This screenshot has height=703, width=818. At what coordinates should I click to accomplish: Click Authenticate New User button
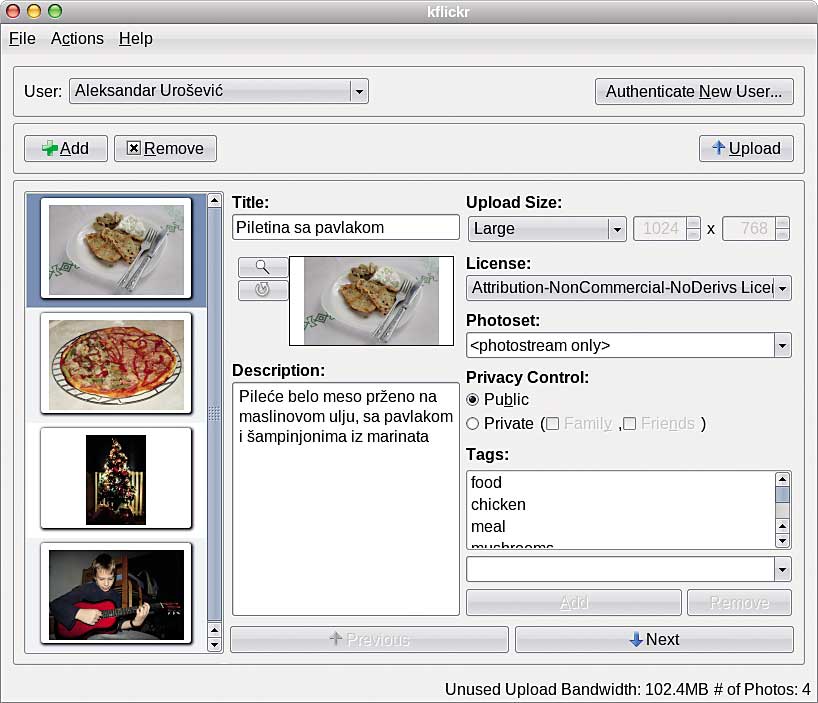pos(694,92)
